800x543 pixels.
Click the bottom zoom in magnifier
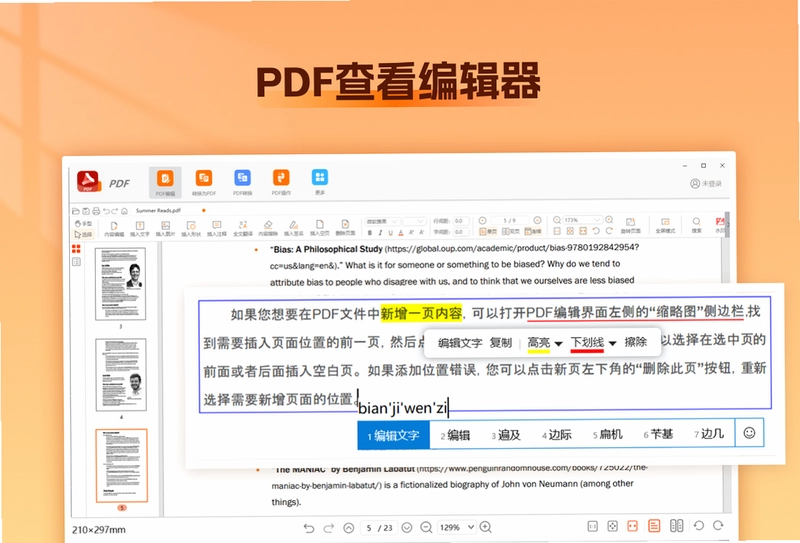[486, 527]
